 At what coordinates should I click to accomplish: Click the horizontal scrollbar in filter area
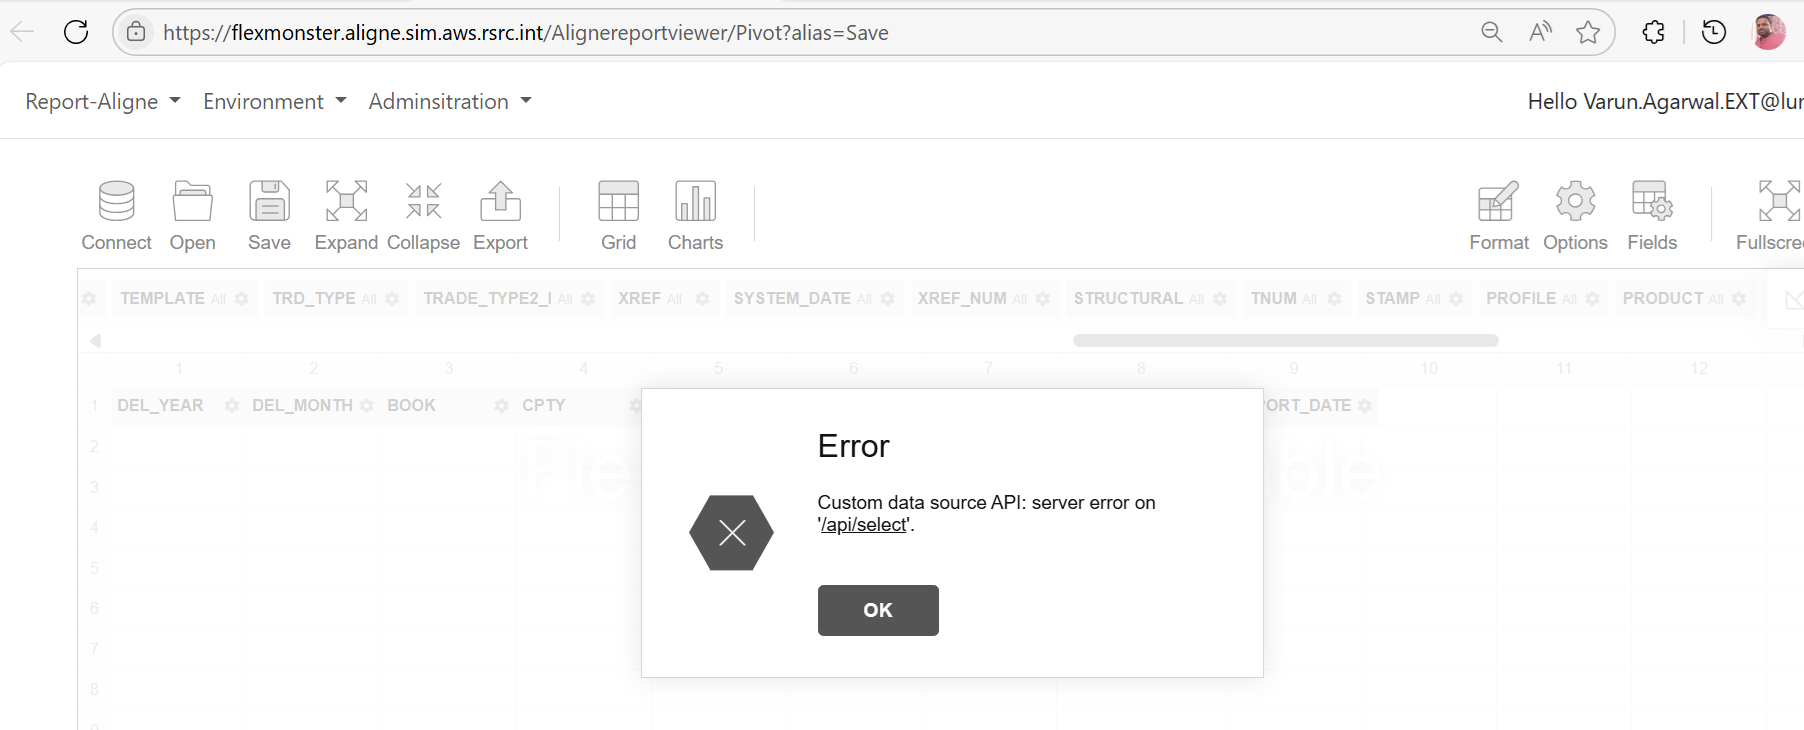[x=1285, y=341]
